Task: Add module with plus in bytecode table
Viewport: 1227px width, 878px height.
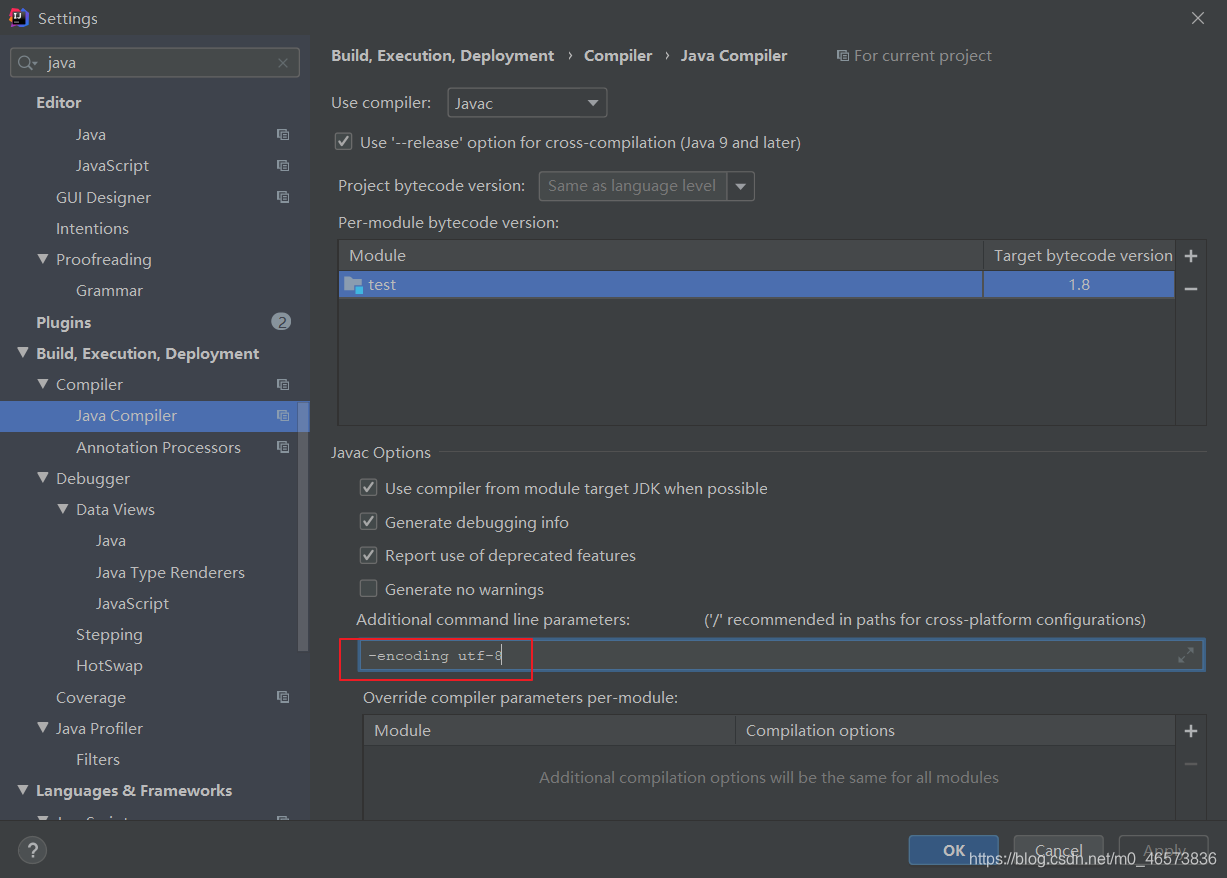Action: (x=1191, y=256)
